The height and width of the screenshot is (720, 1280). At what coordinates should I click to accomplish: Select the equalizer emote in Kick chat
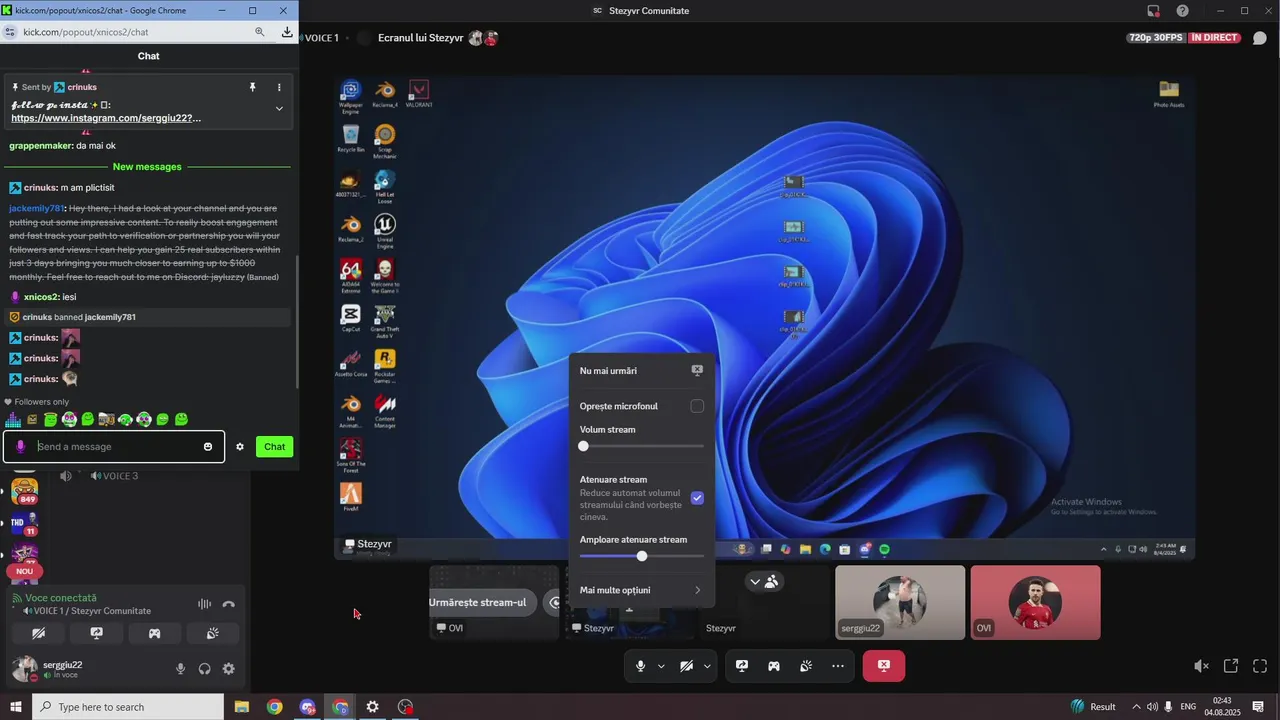pos(13,419)
